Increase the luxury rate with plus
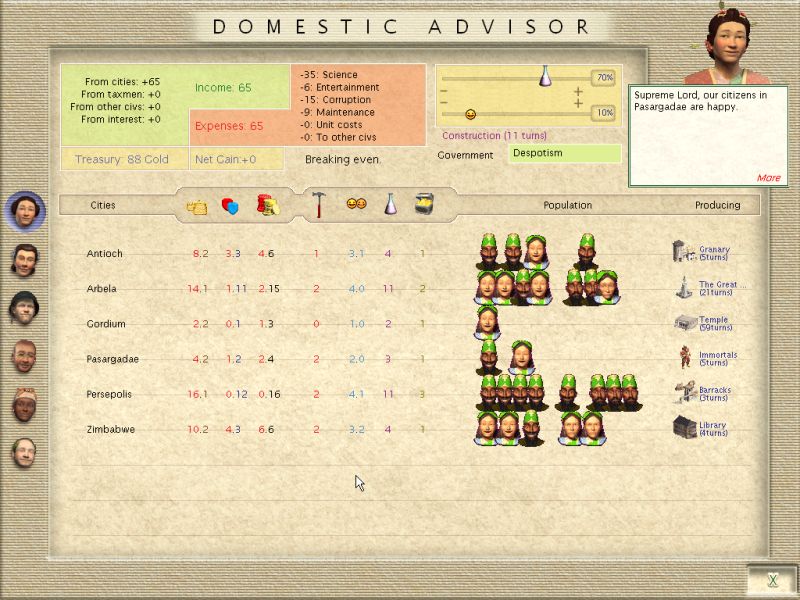The image size is (800, 600). pos(578,104)
